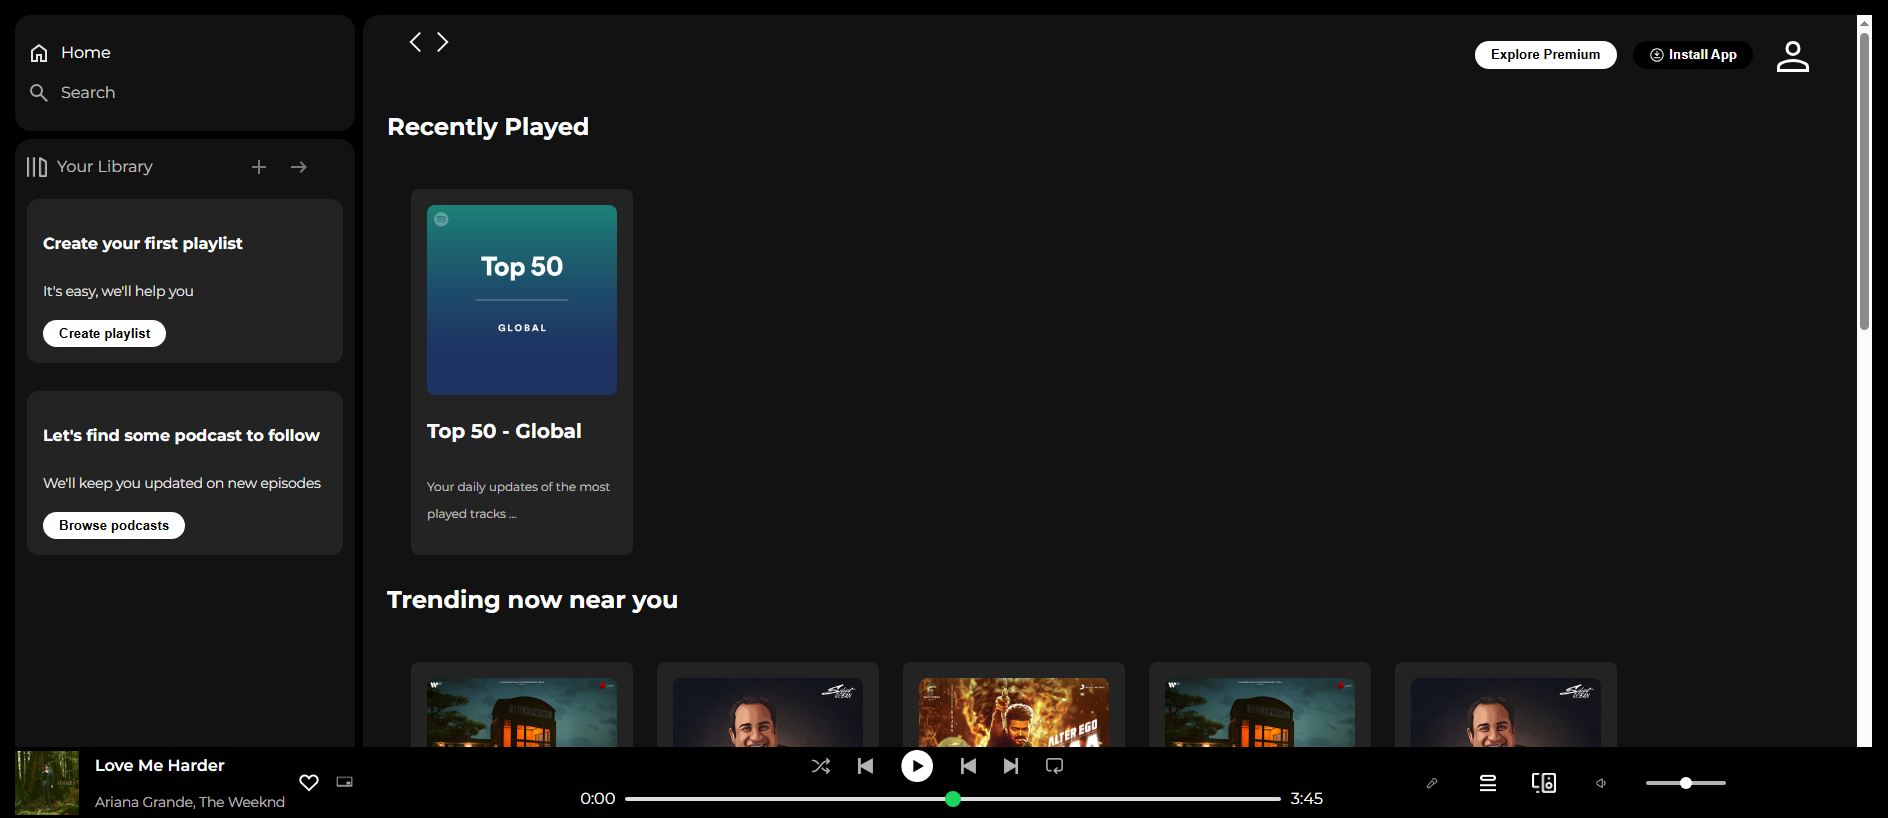Open the user profile icon
This screenshot has width=1888, height=818.
coord(1793,56)
